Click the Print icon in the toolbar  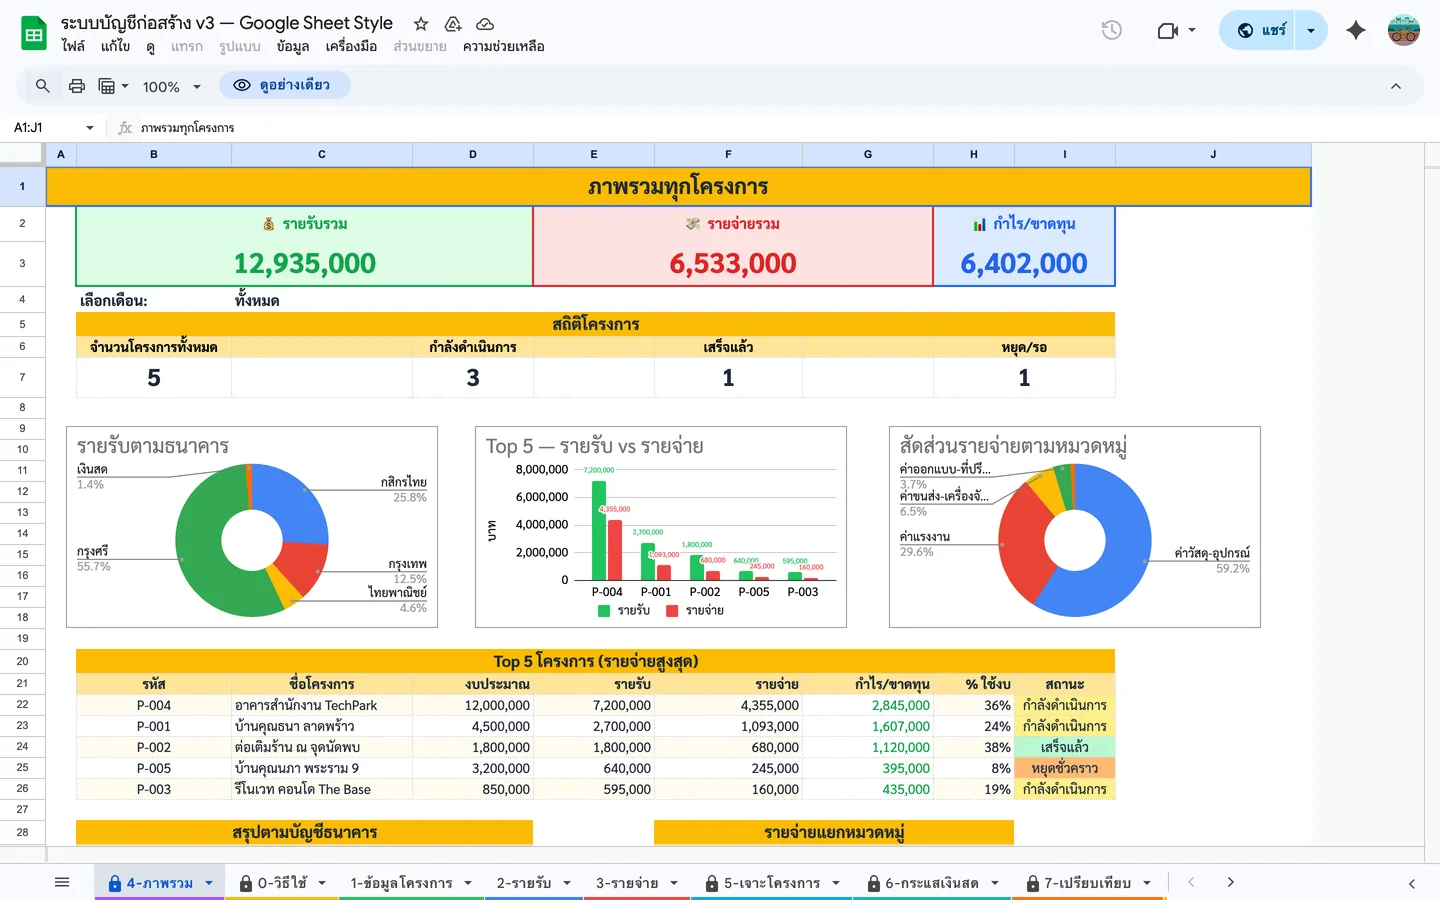77,86
